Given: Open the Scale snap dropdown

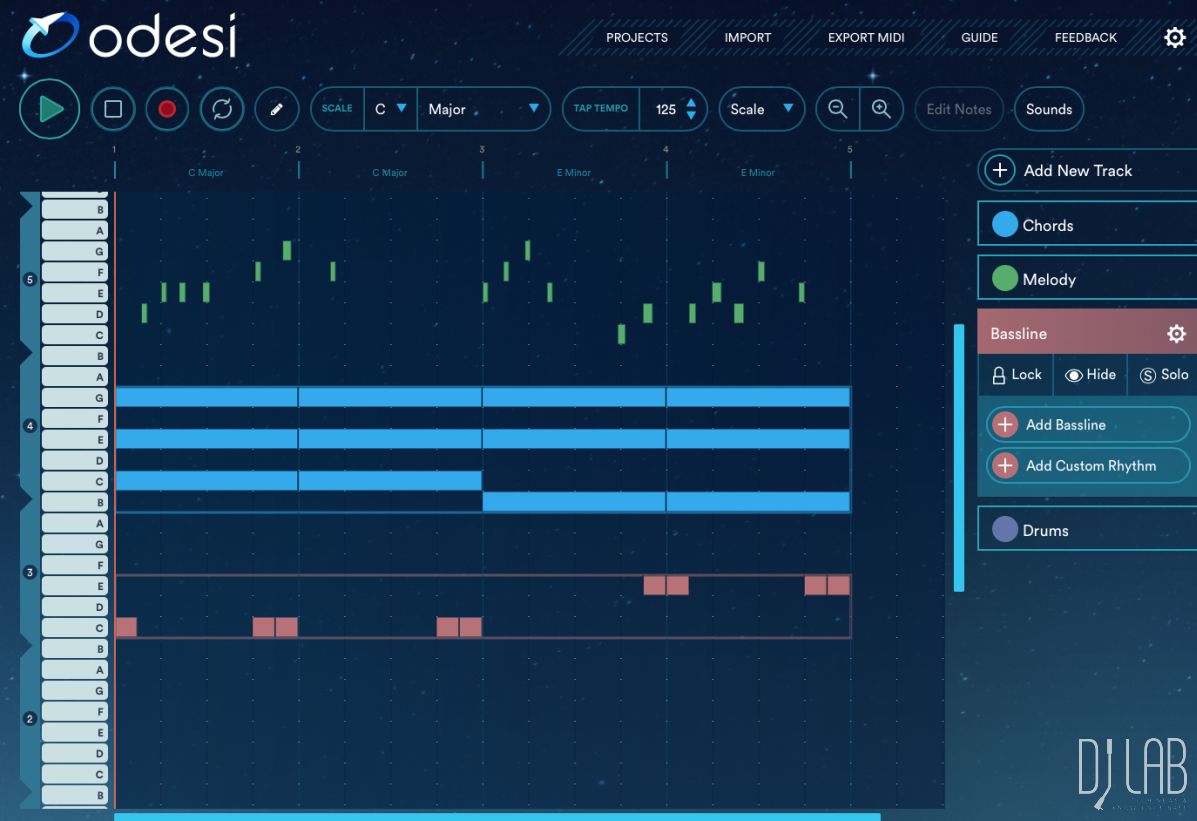Looking at the screenshot, I should tap(761, 109).
